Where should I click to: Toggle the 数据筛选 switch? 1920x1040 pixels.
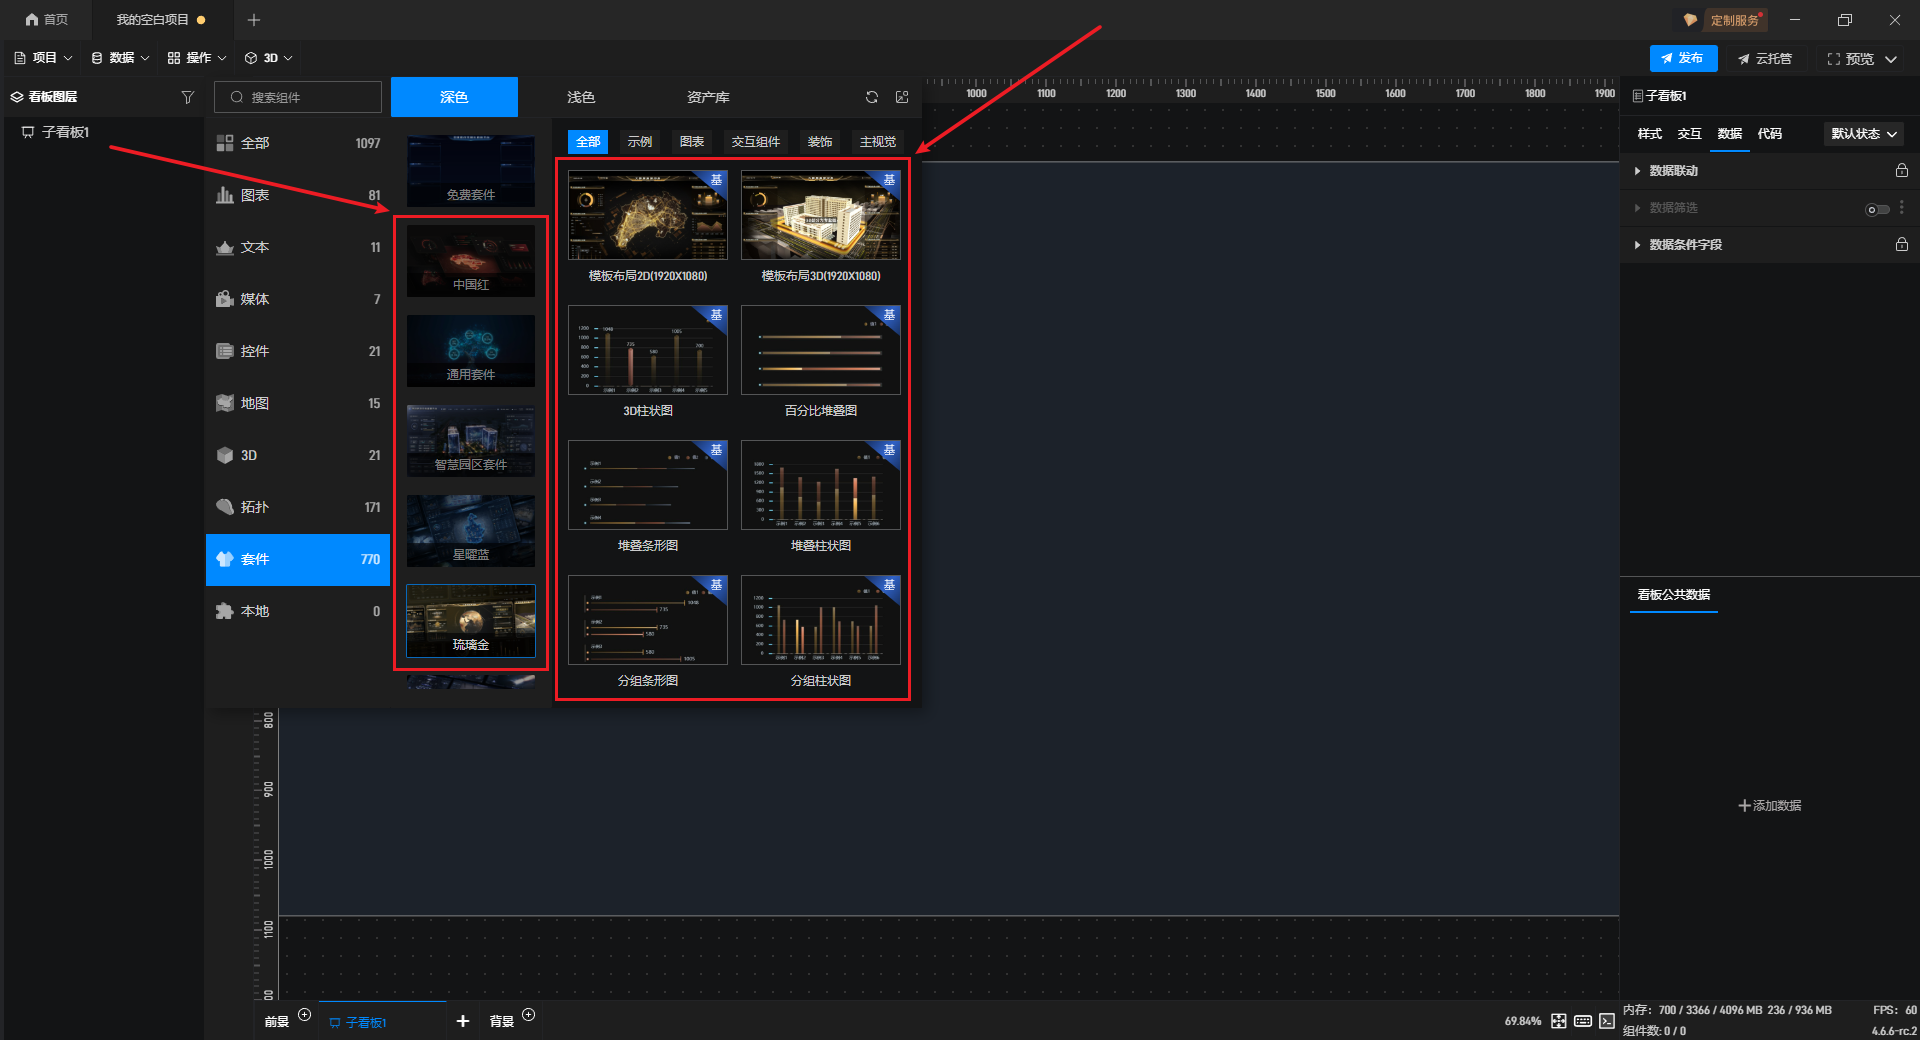point(1877,209)
